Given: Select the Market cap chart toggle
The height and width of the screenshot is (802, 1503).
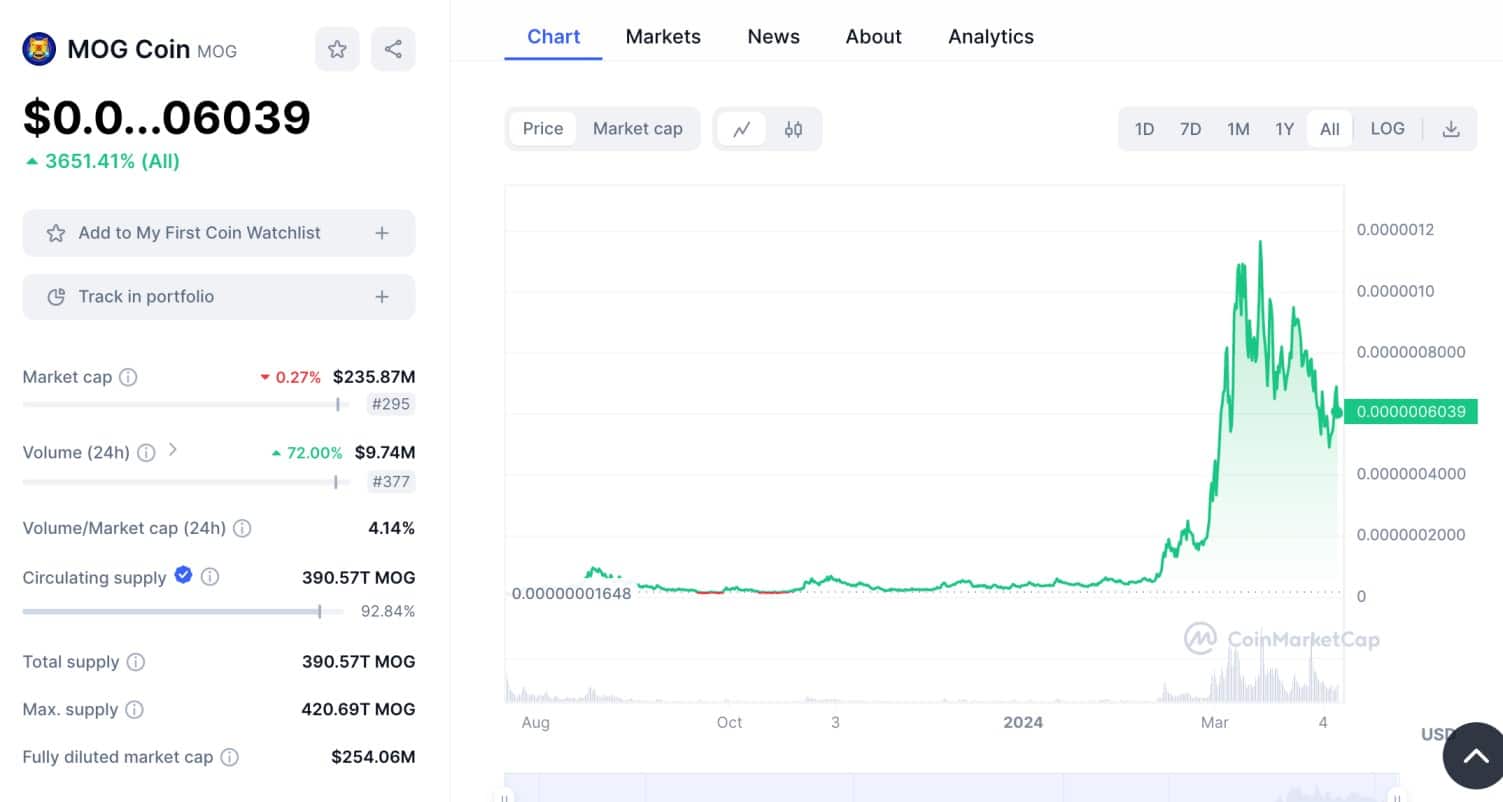Looking at the screenshot, I should (x=638, y=129).
